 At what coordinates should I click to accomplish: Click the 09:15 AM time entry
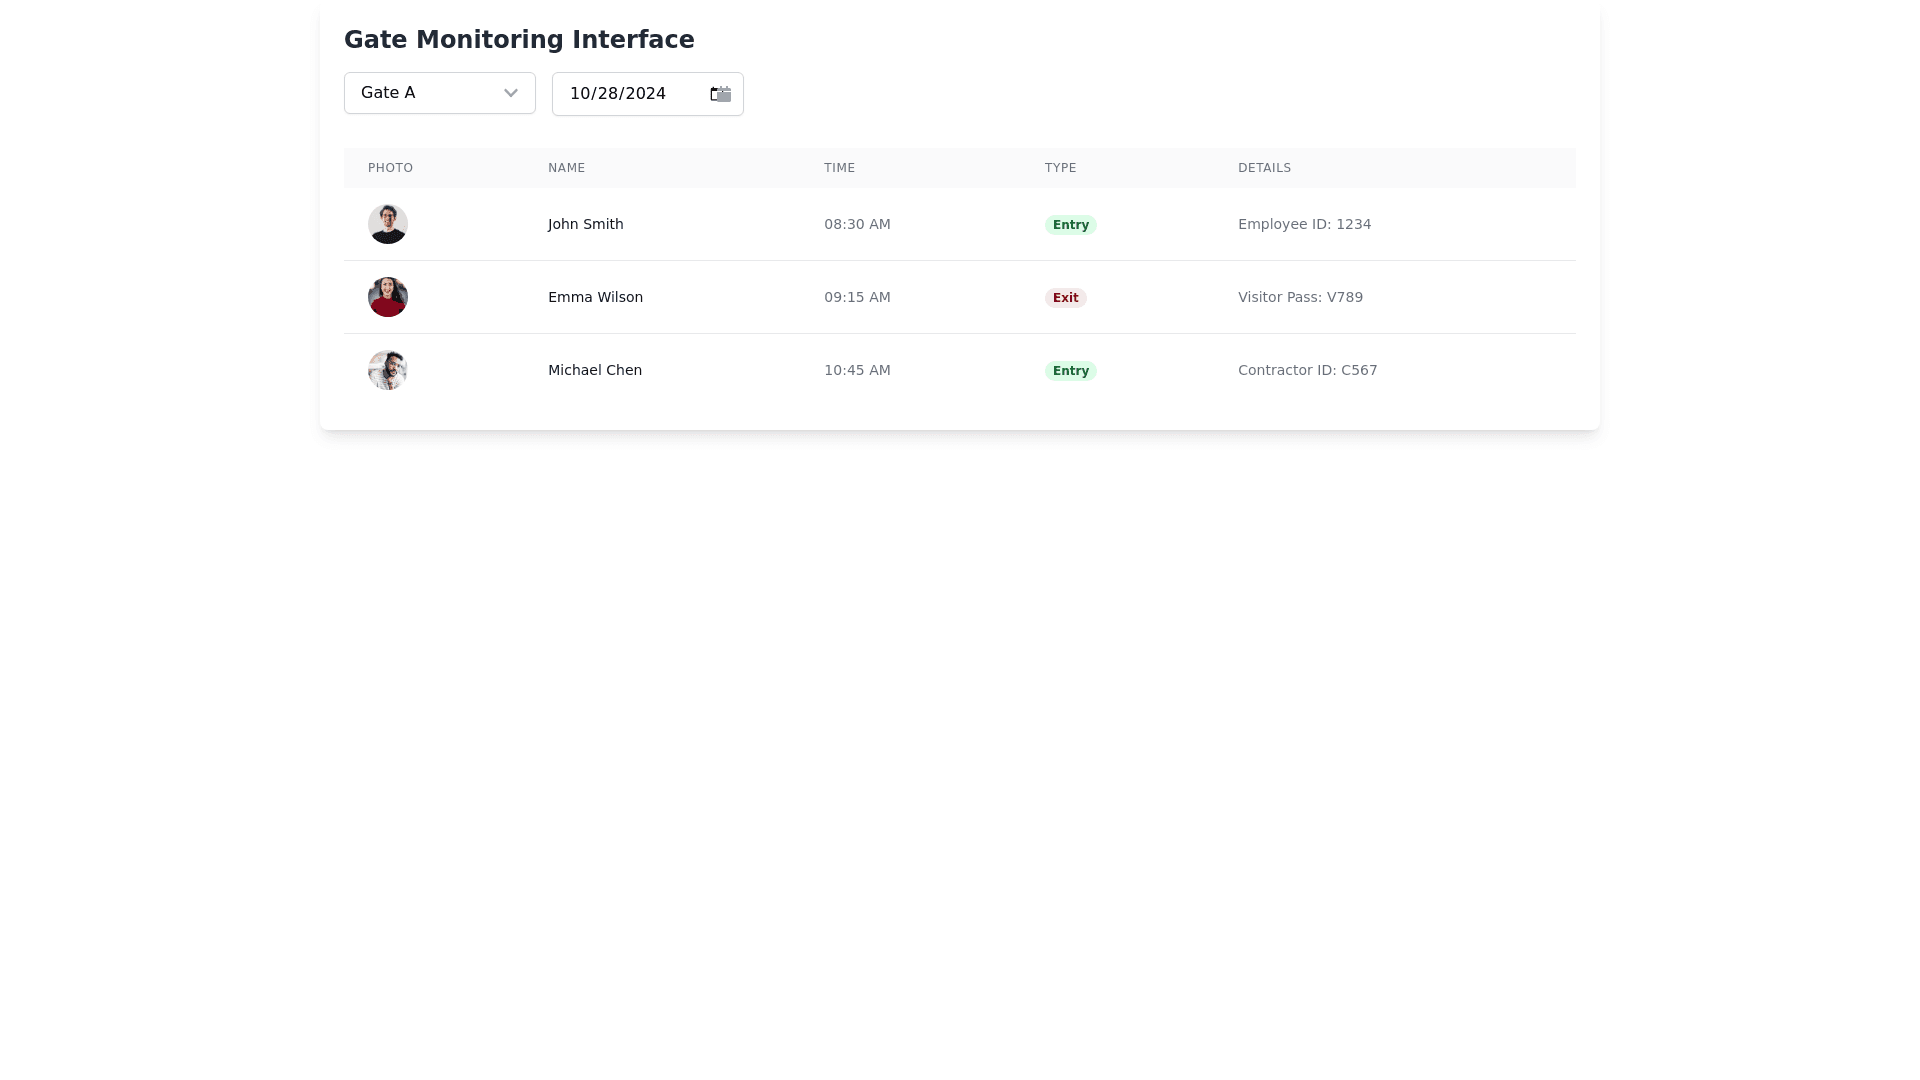(x=857, y=297)
